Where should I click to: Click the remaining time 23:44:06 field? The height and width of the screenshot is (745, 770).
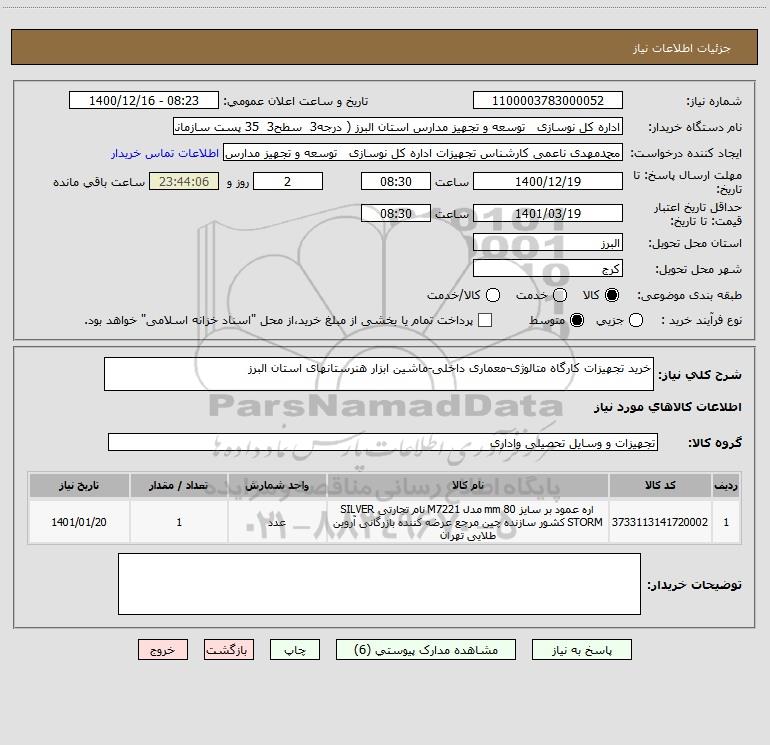point(184,181)
